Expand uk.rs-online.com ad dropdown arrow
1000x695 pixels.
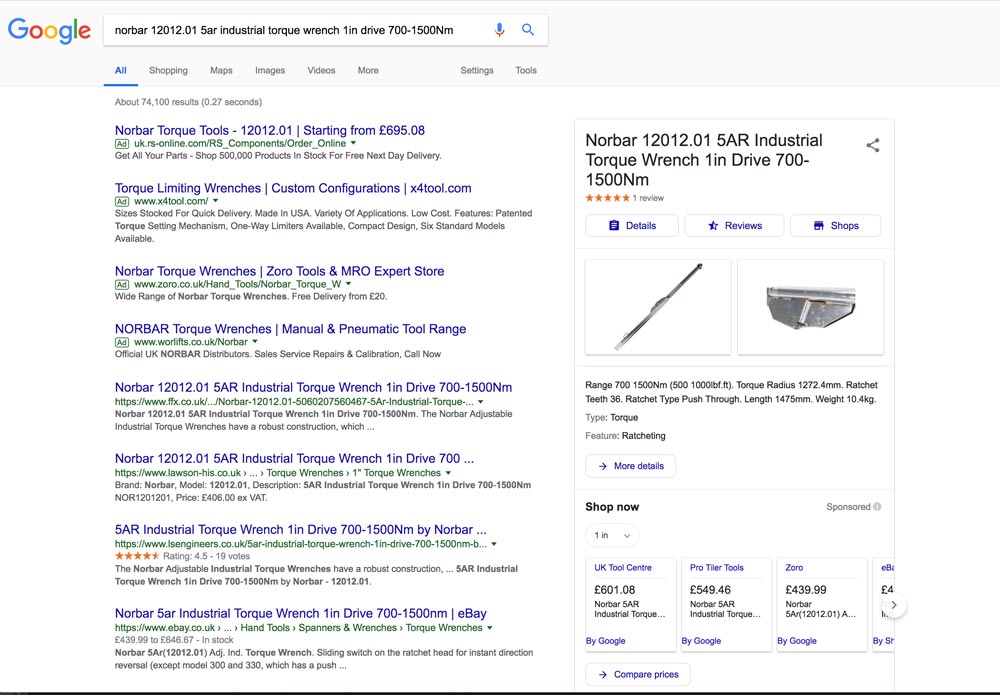coord(353,143)
